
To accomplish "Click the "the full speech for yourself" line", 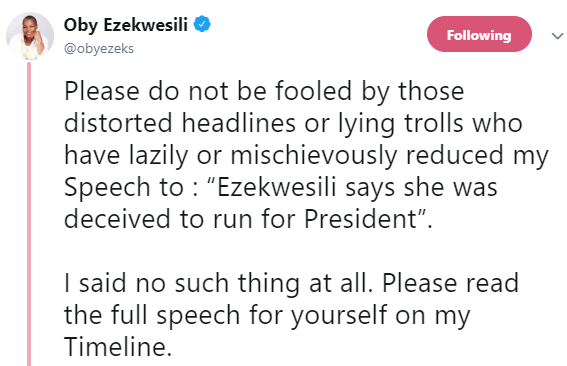I will click(x=267, y=316).
